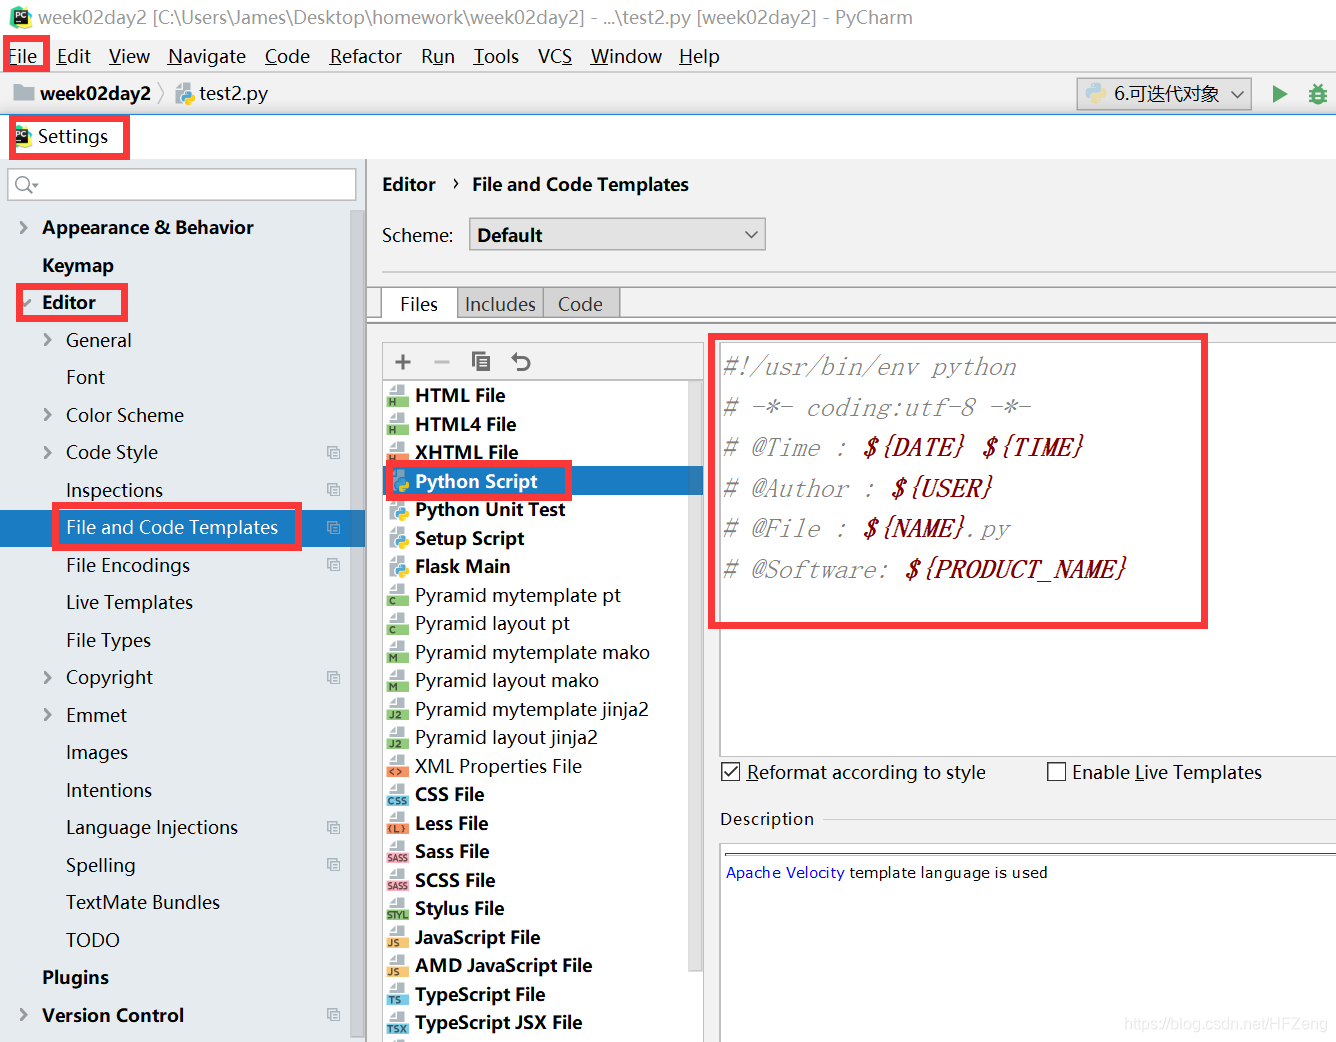The width and height of the screenshot is (1336, 1042).
Task: Switch to the Includes tab
Action: tap(500, 304)
